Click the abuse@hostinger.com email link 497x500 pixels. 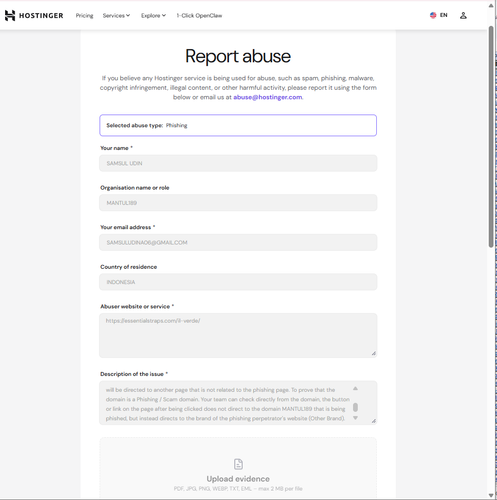click(268, 97)
